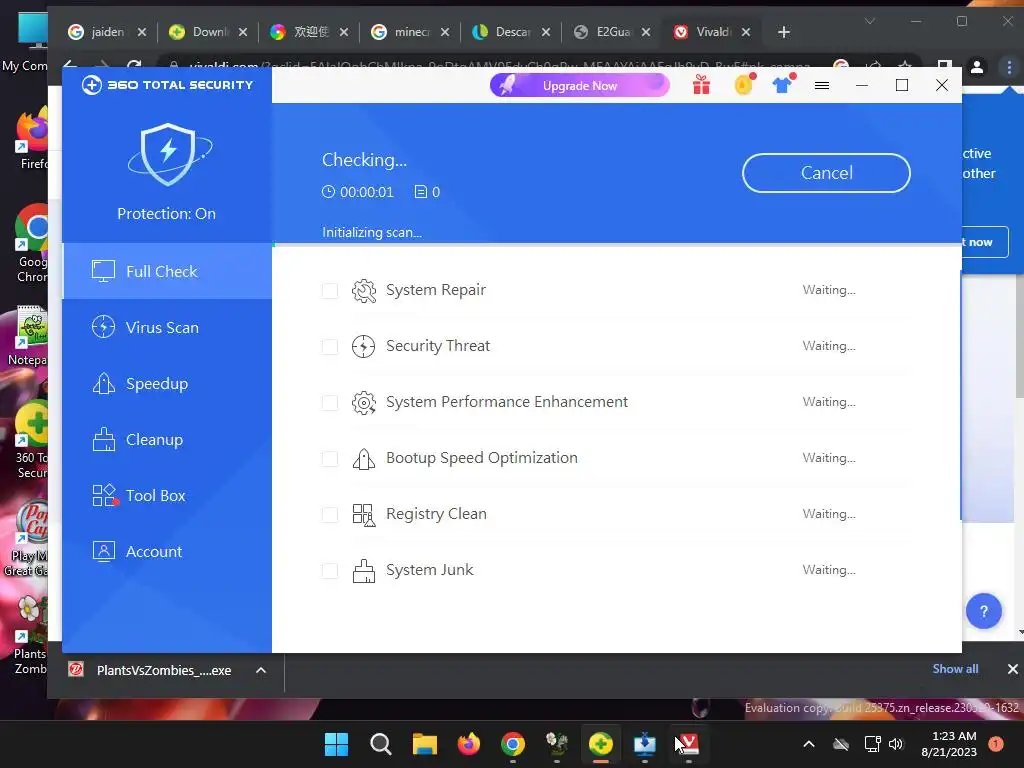Click the System Junk broom icon
The width and height of the screenshot is (1024, 768).
point(364,571)
